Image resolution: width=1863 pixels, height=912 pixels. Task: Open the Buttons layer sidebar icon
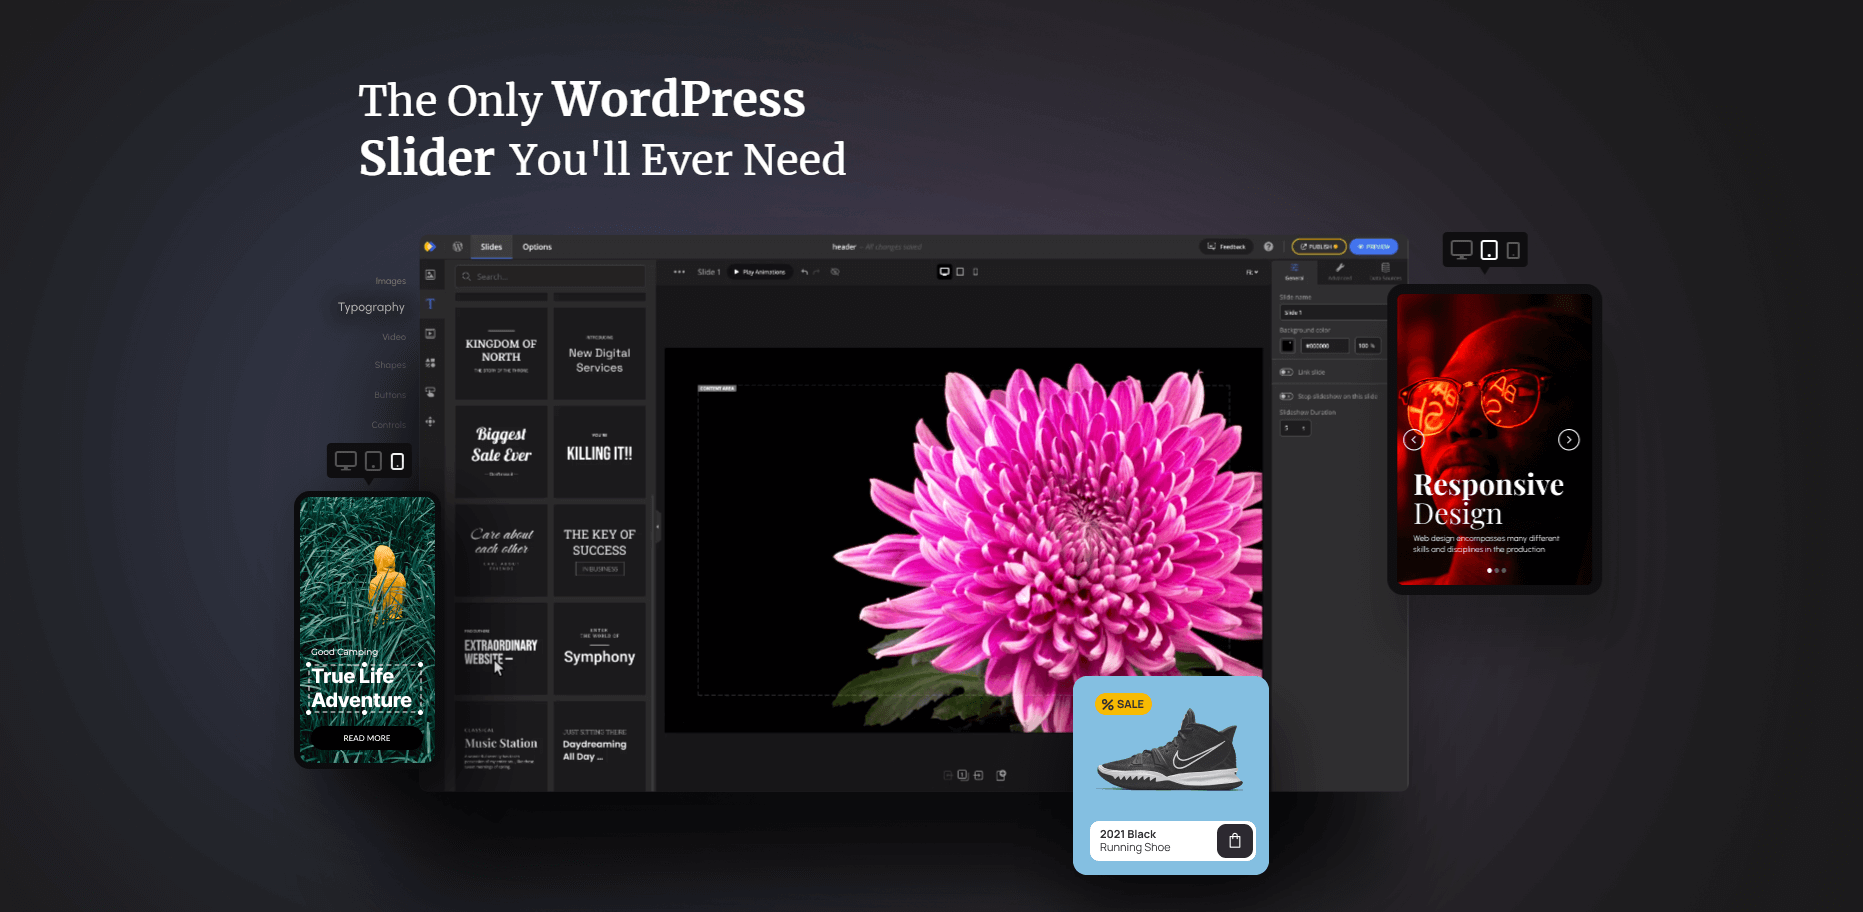pos(430,392)
